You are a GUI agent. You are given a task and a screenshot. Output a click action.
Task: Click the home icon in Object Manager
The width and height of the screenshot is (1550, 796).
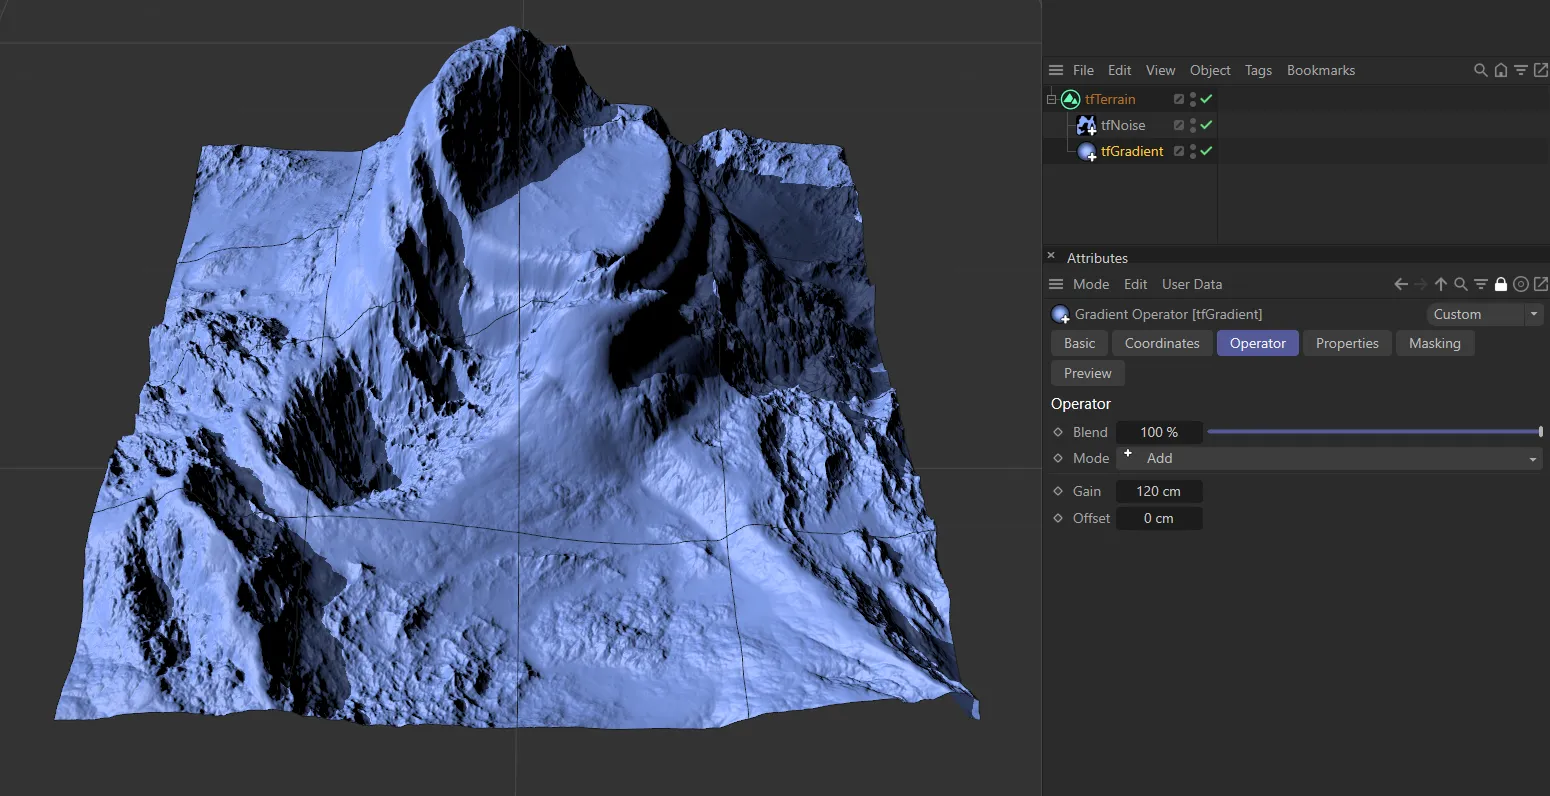pyautogui.click(x=1500, y=70)
